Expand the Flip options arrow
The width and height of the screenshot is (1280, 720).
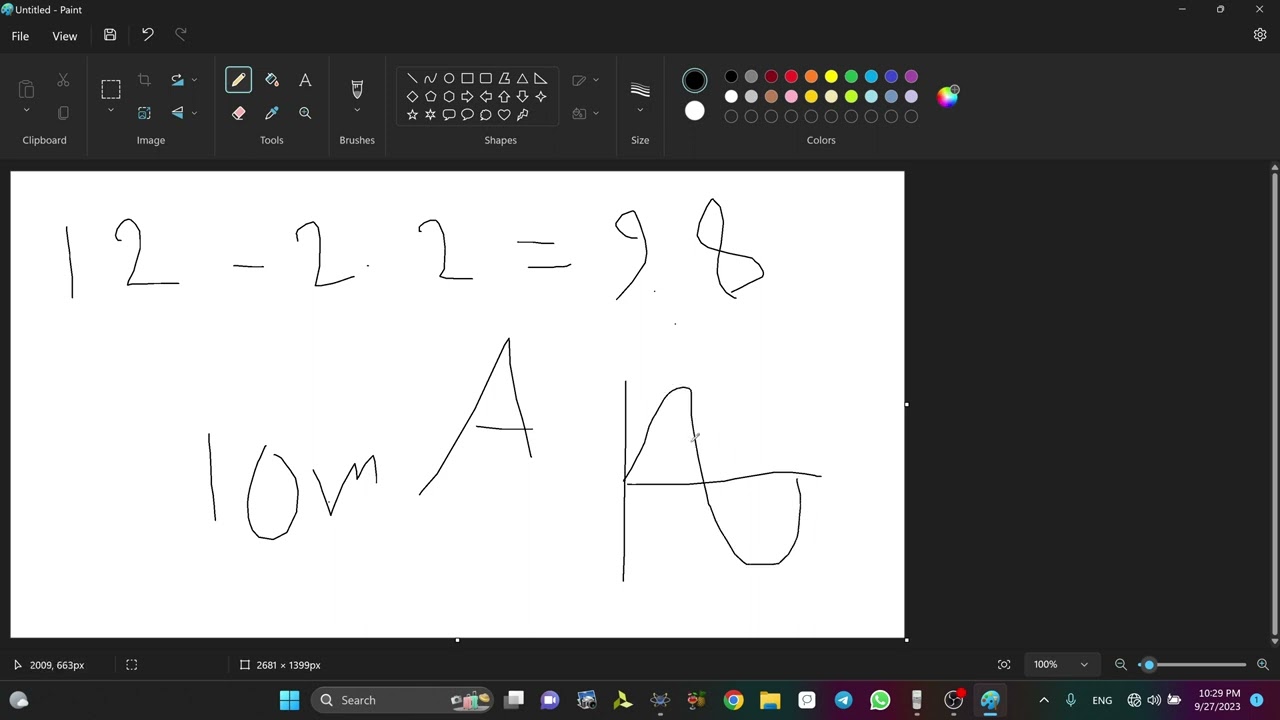pos(194,113)
